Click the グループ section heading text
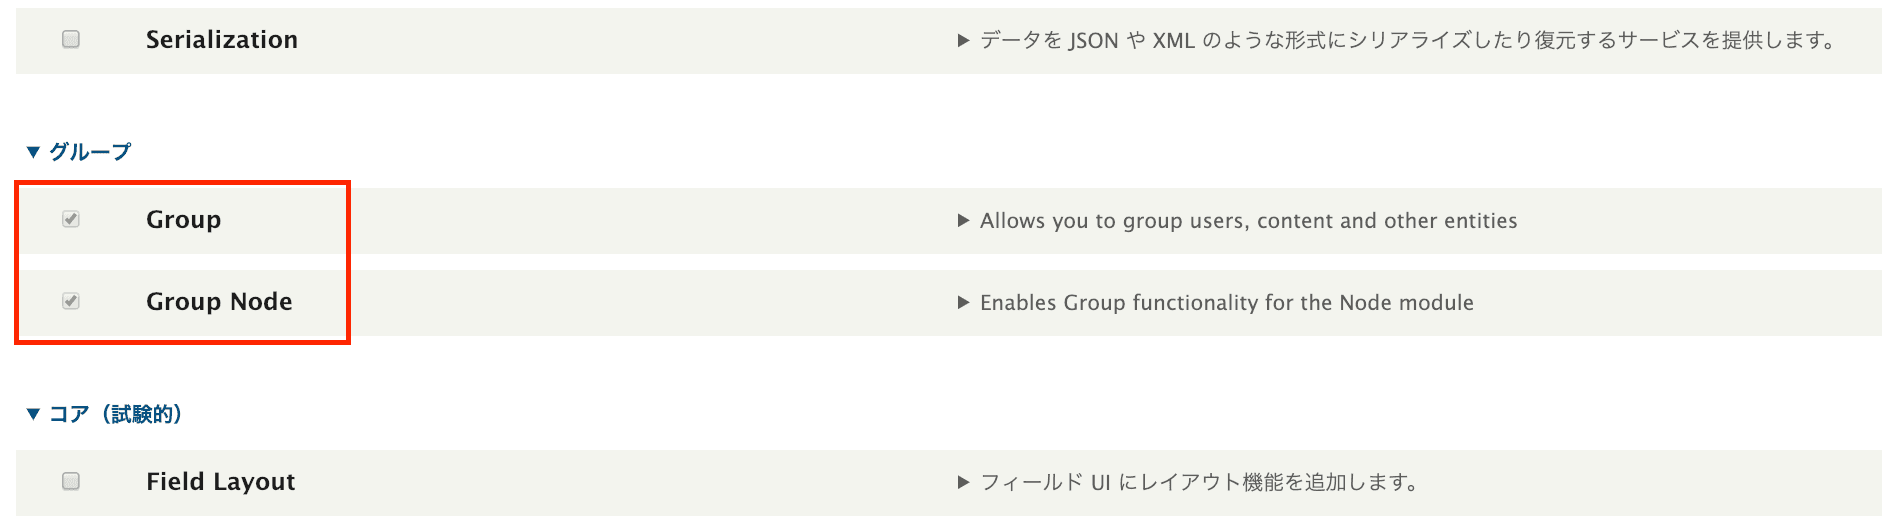 [90, 152]
